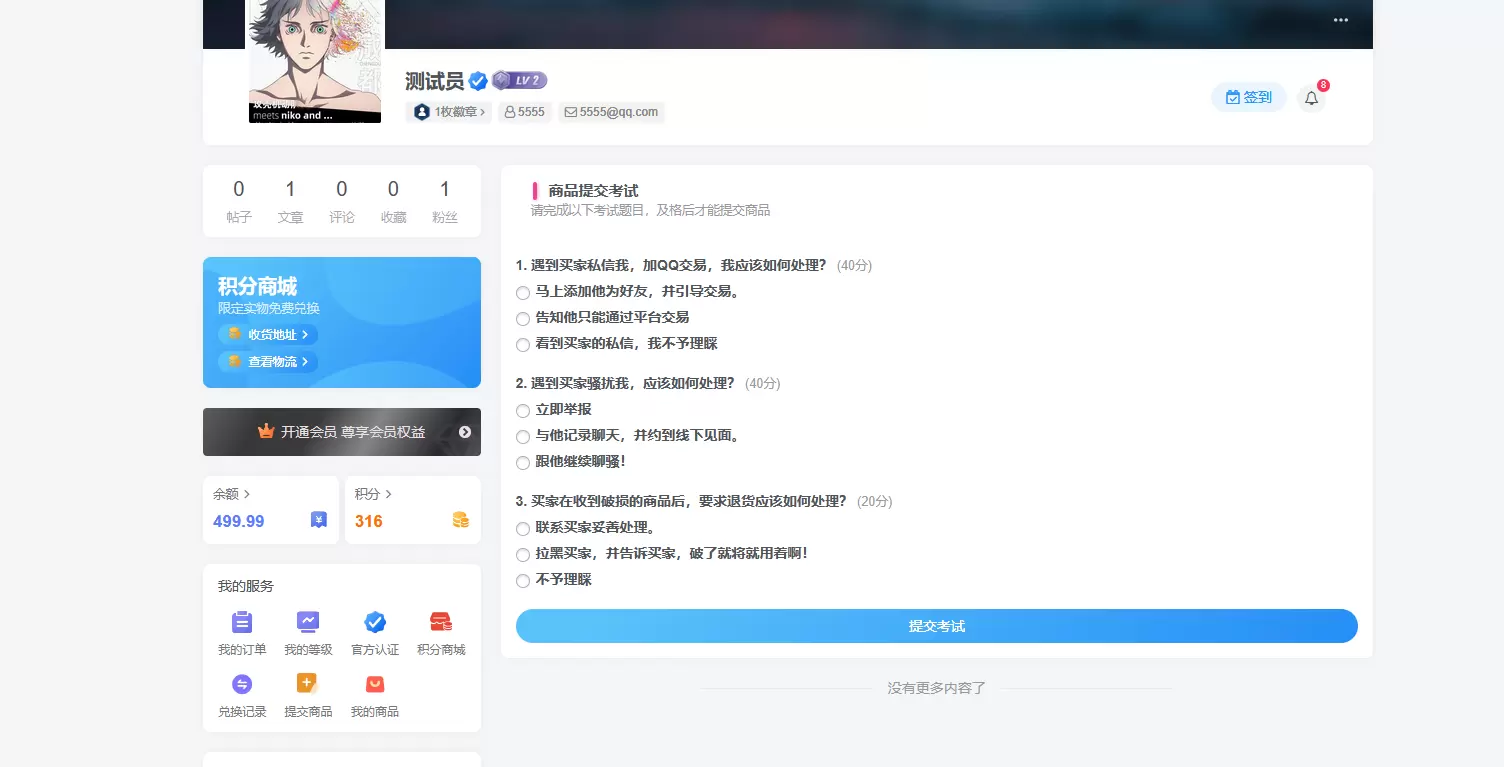
Task: Click the 提交考试 submit button
Action: [x=937, y=626]
